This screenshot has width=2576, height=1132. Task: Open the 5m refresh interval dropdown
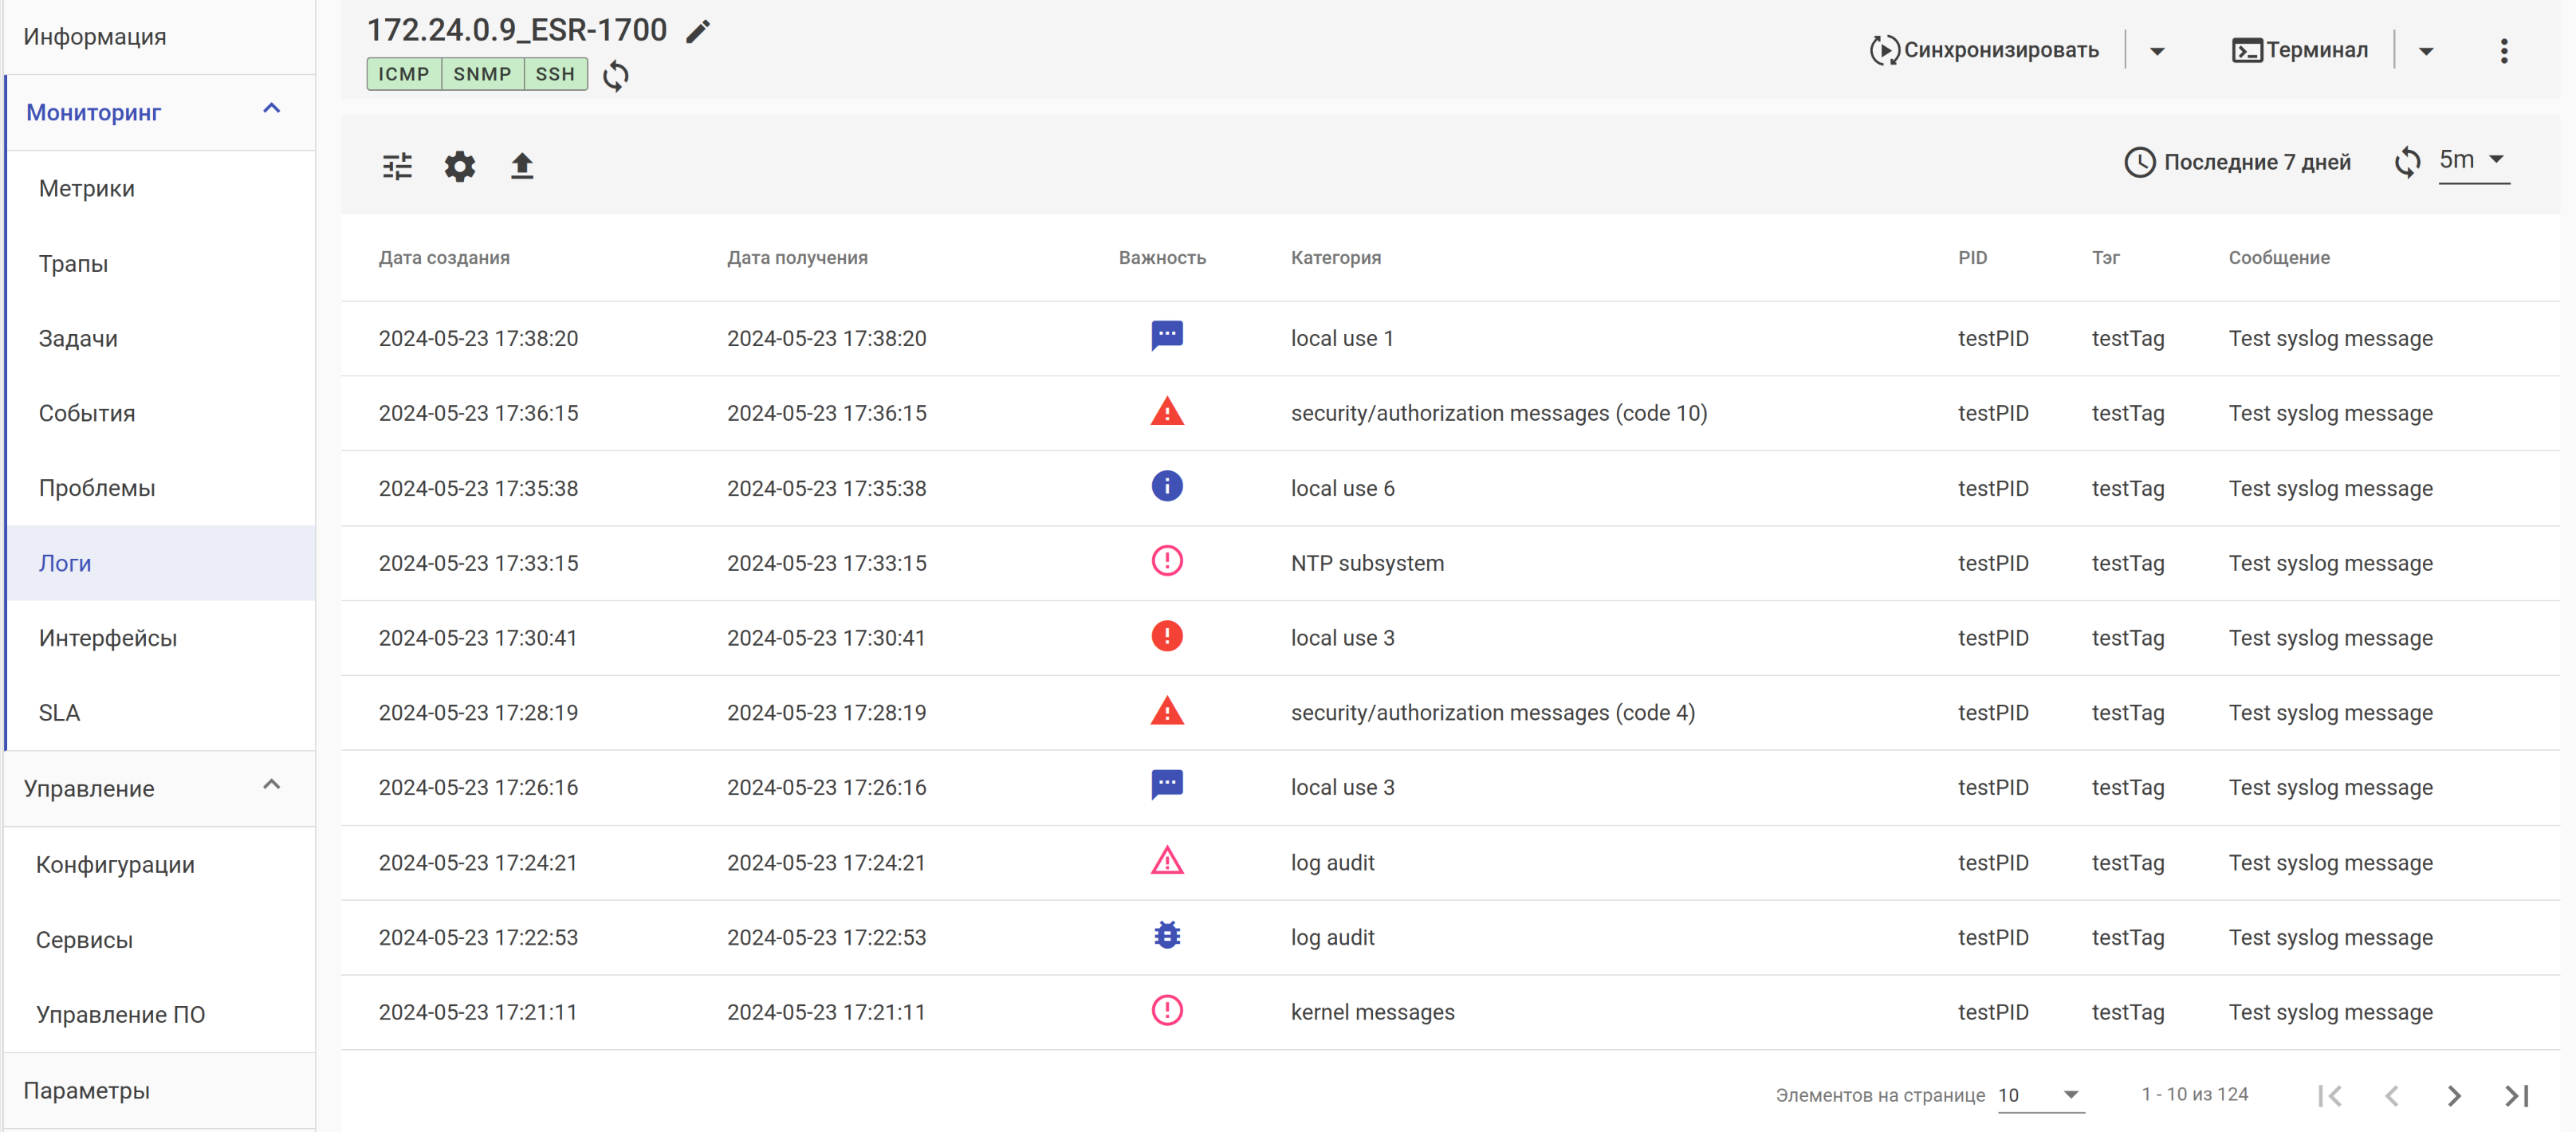pos(2474,160)
